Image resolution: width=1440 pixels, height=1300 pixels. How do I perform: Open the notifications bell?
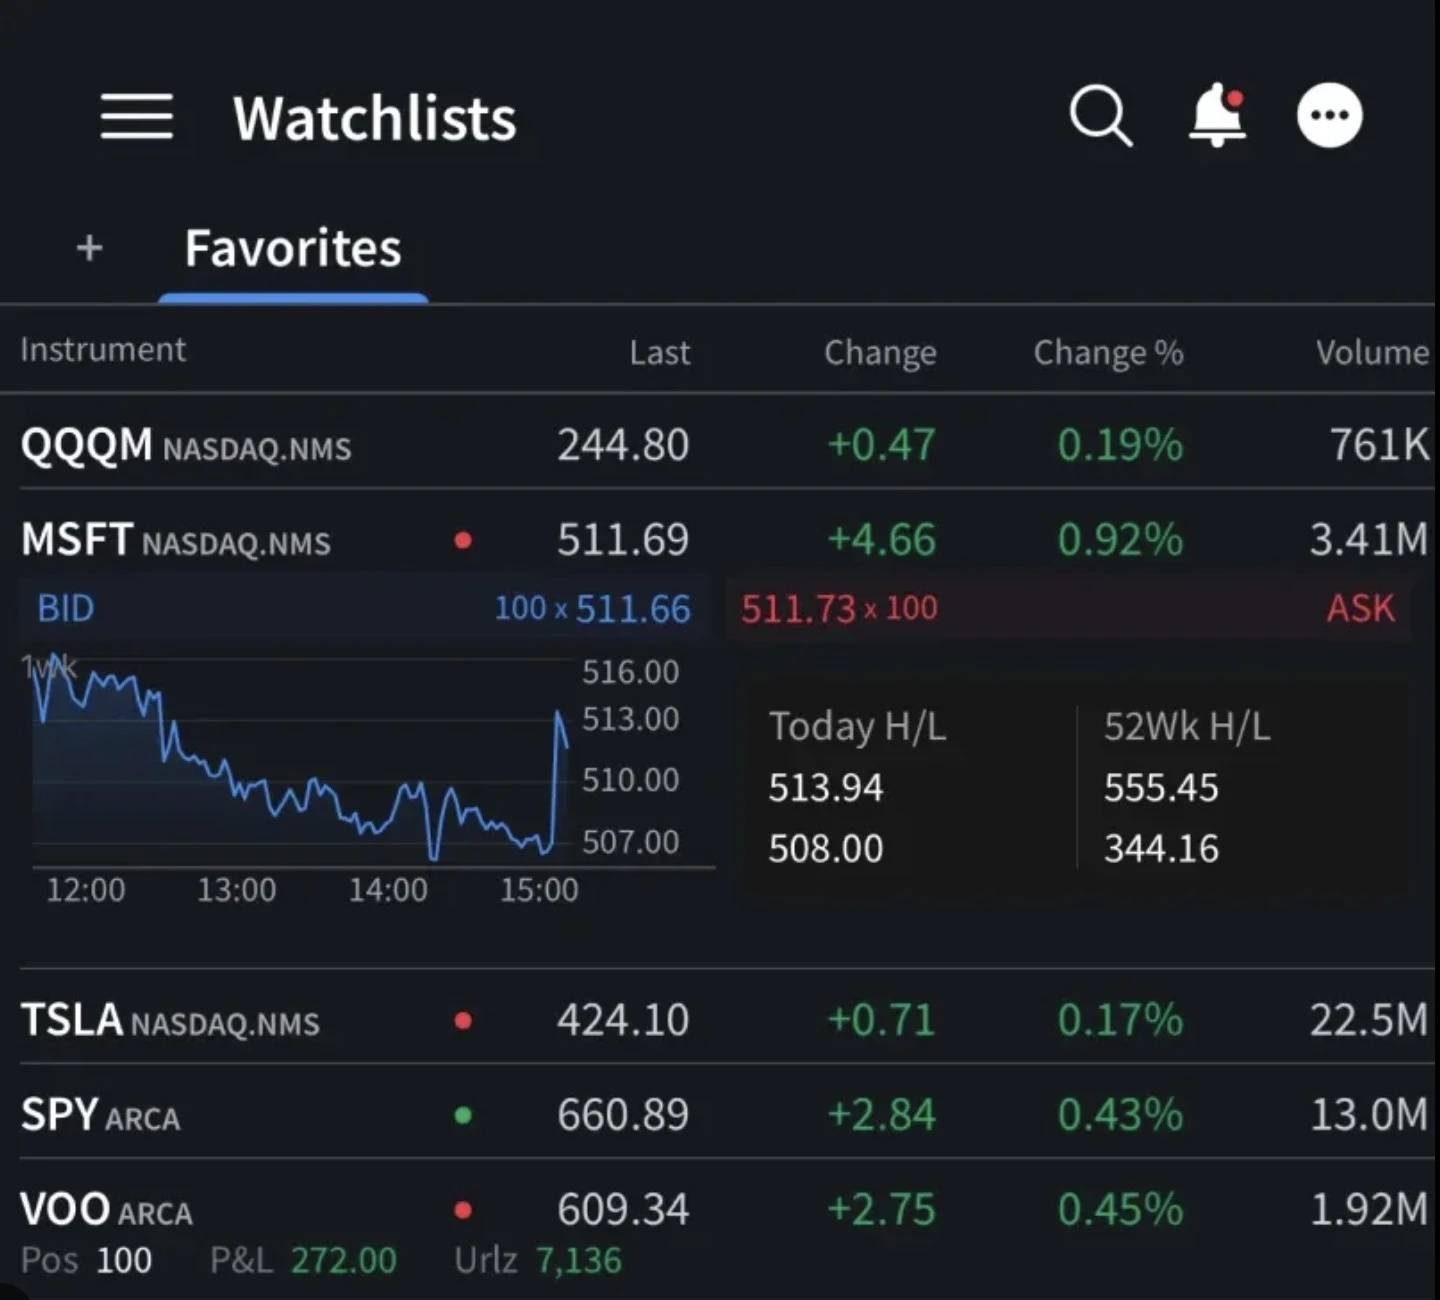point(1216,114)
